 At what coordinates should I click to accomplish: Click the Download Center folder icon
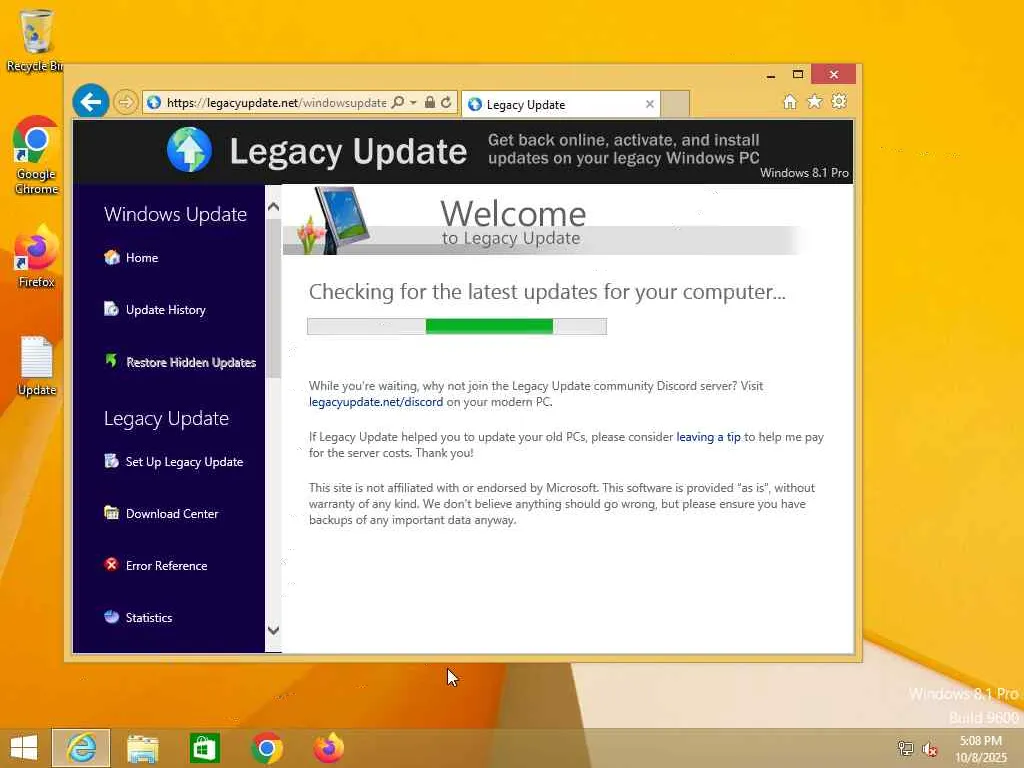point(112,513)
